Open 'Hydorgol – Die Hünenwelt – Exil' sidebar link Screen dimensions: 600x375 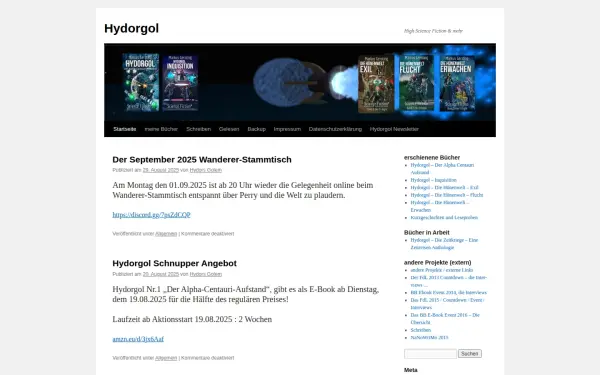[x=444, y=188]
